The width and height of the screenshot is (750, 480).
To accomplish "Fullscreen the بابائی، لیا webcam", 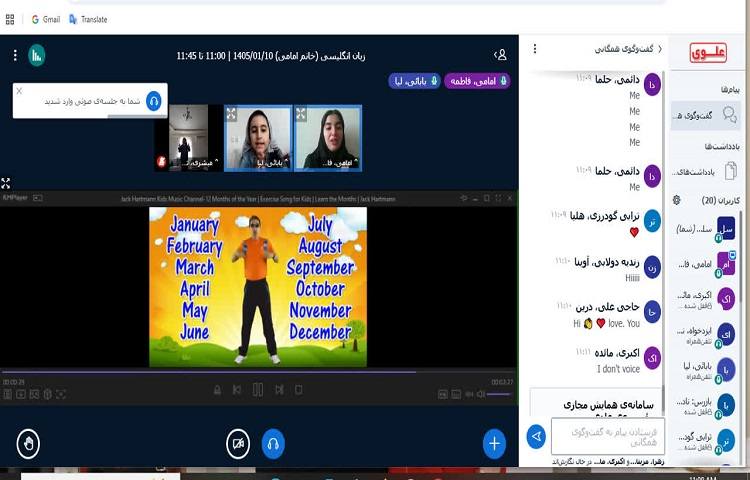I will tap(232, 114).
